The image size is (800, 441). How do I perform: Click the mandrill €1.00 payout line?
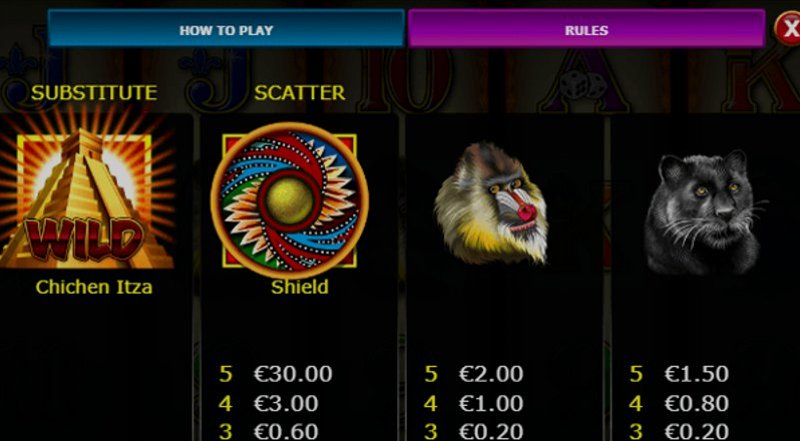[473, 404]
